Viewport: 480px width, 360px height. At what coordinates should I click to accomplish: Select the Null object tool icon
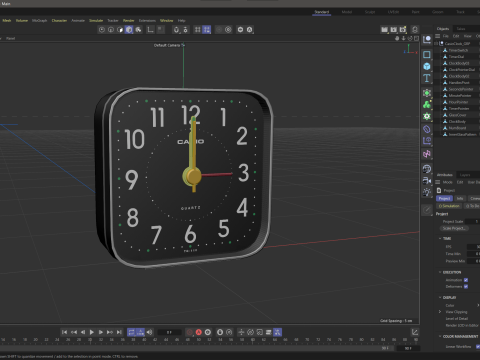(x=427, y=40)
